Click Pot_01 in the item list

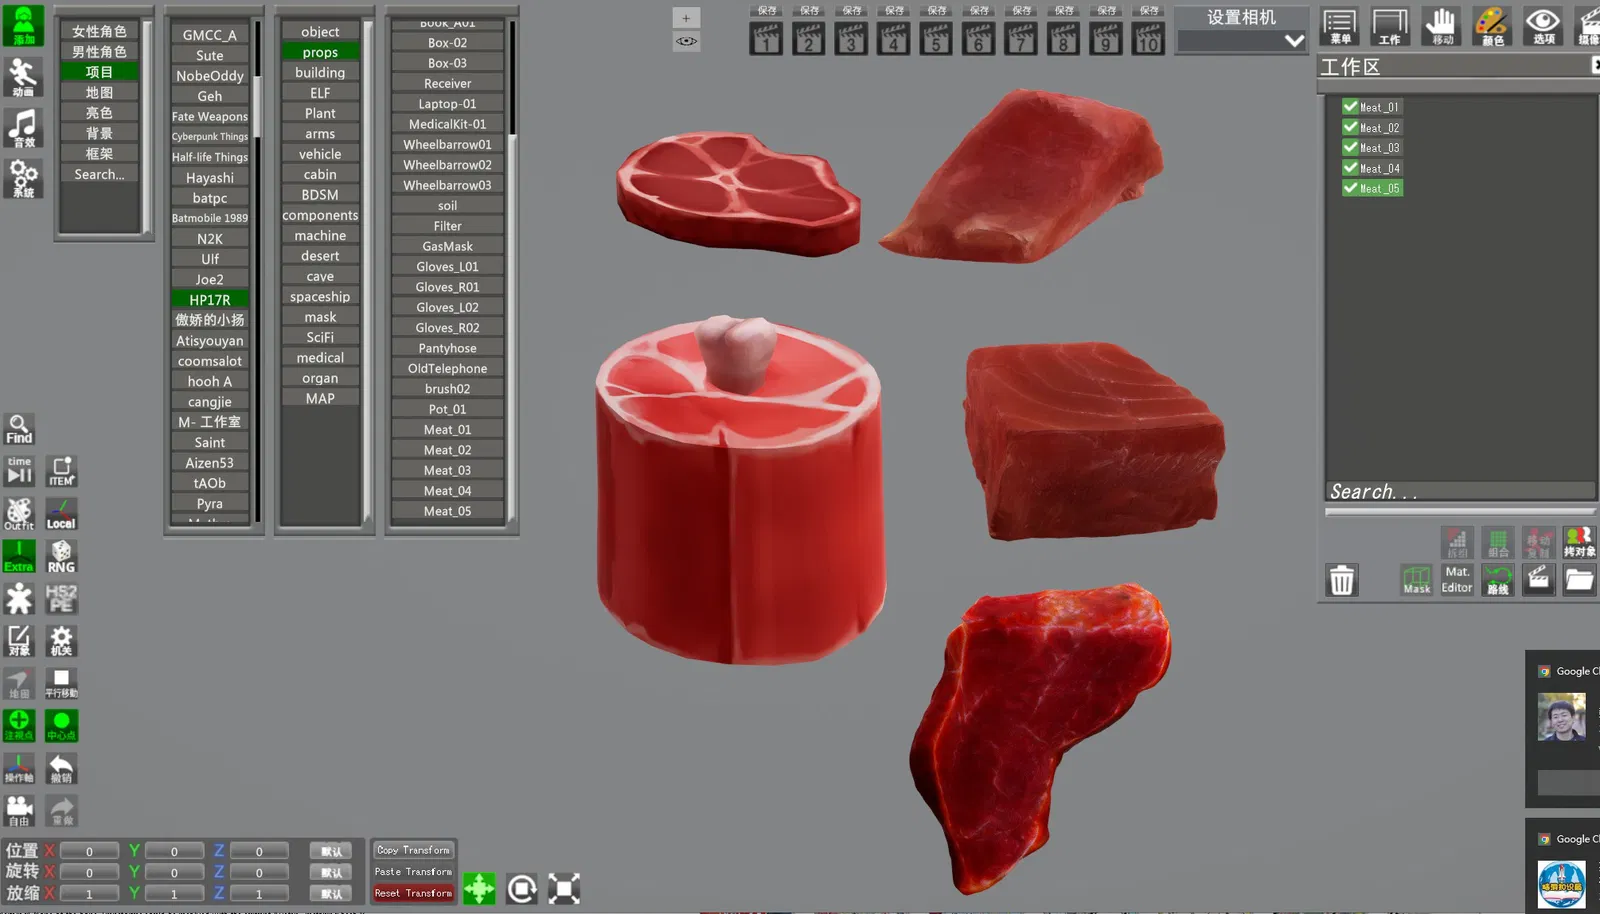click(x=447, y=409)
